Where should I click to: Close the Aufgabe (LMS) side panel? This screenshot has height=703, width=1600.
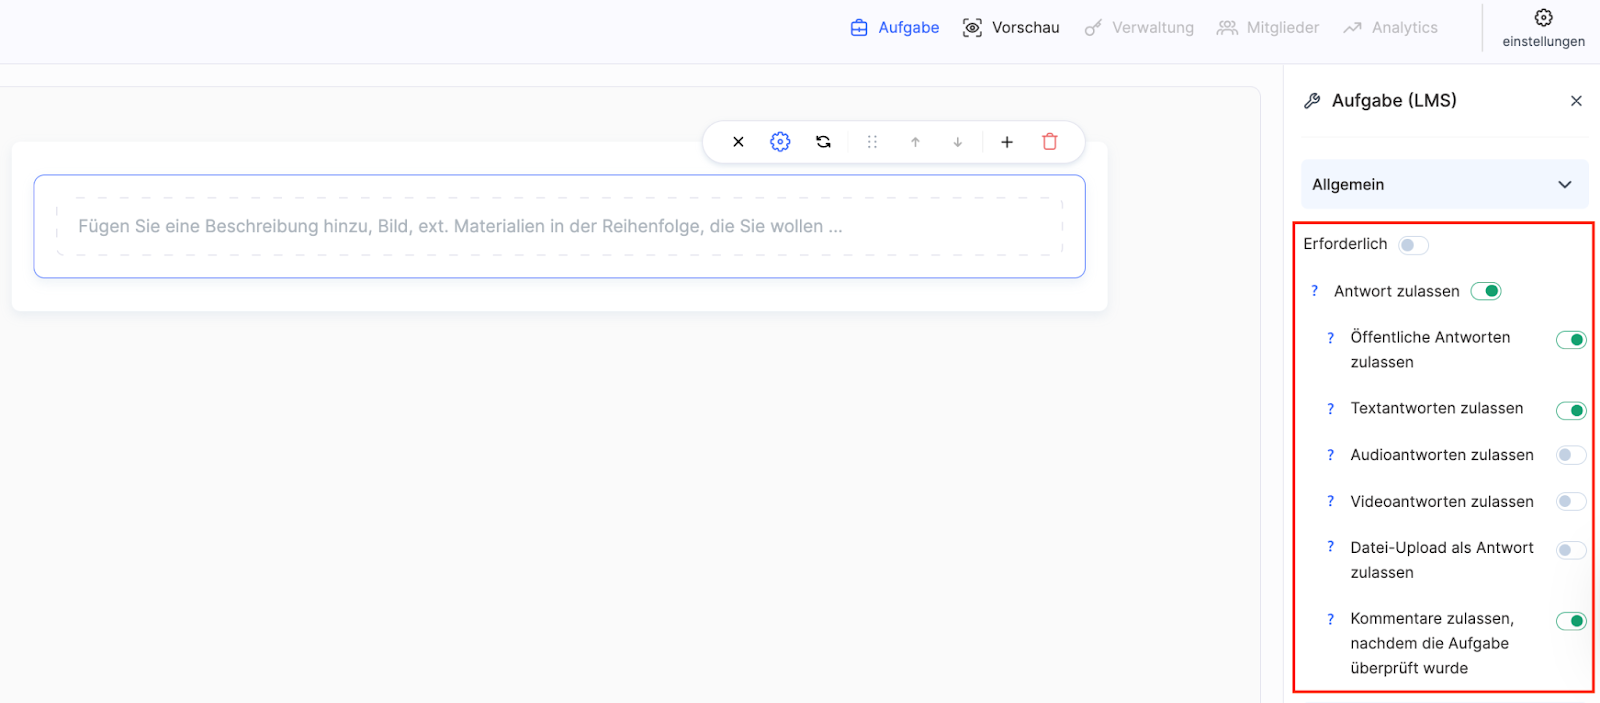[1576, 101]
